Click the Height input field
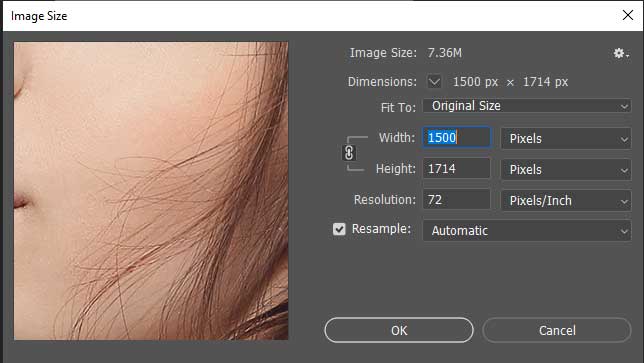Screen dimensions: 644x363 [456, 168]
